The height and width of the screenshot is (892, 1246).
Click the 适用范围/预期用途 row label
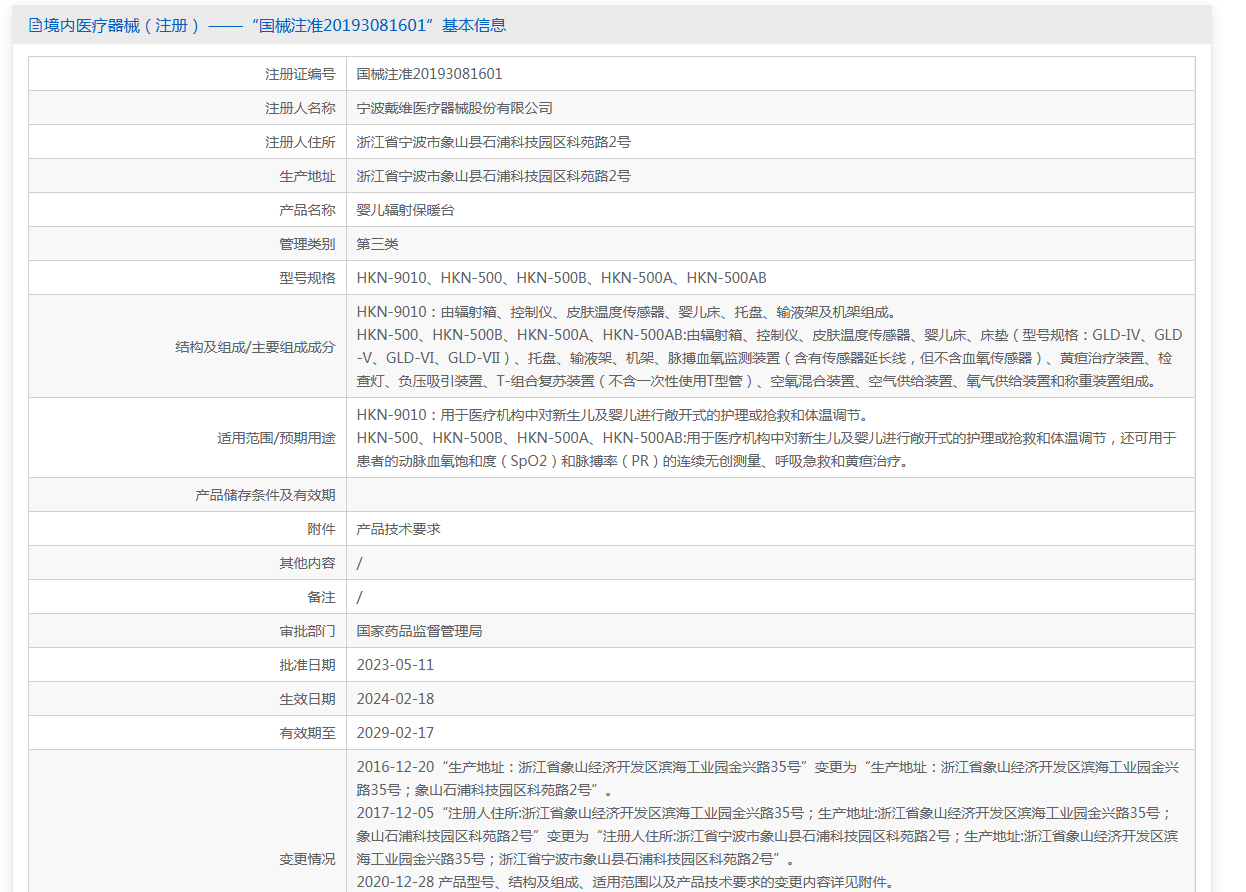(x=276, y=438)
